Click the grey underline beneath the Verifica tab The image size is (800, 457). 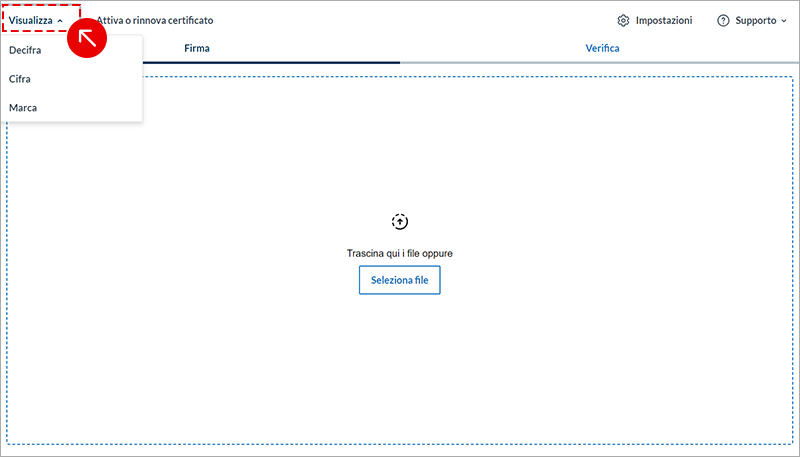[600, 62]
